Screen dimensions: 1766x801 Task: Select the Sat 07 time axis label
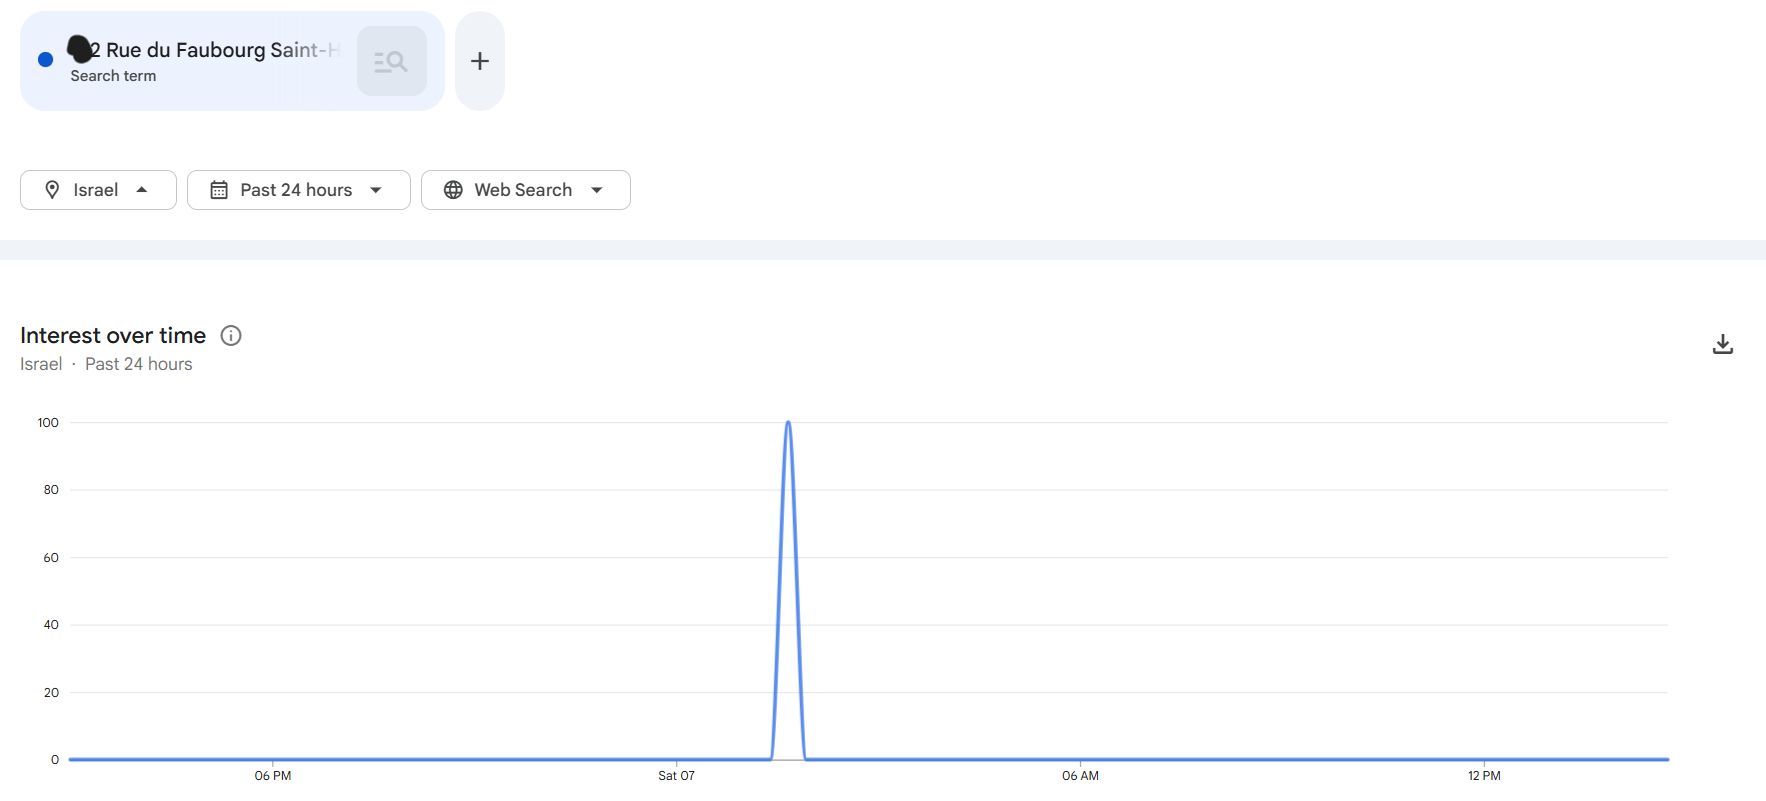pyautogui.click(x=676, y=776)
